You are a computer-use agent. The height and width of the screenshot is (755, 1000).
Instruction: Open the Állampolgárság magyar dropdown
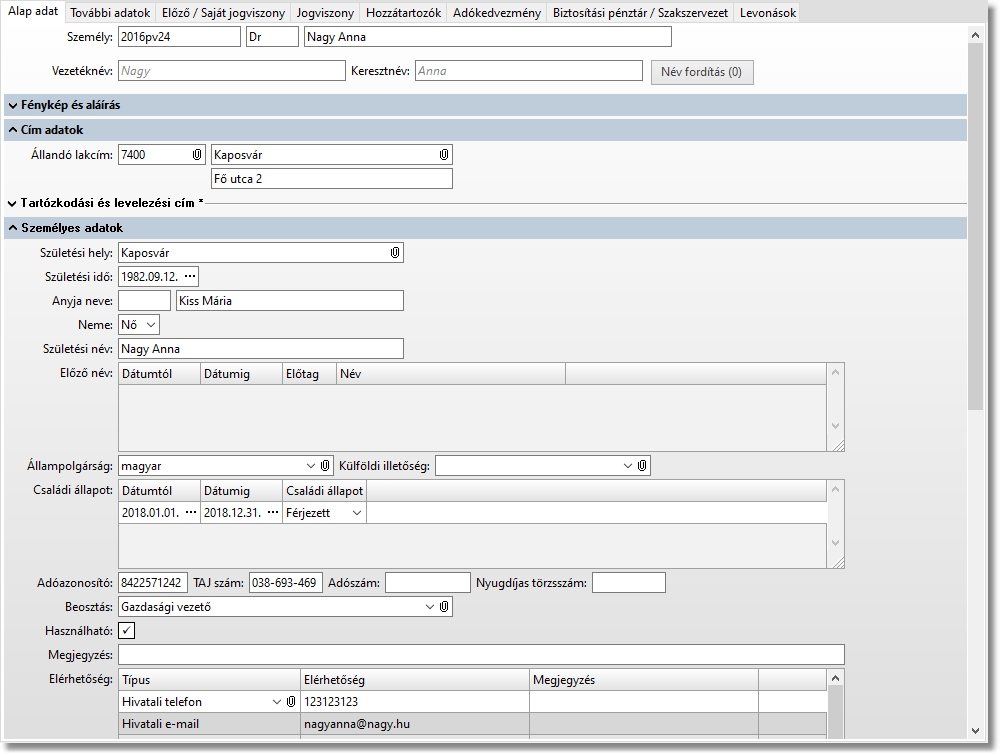pos(311,465)
